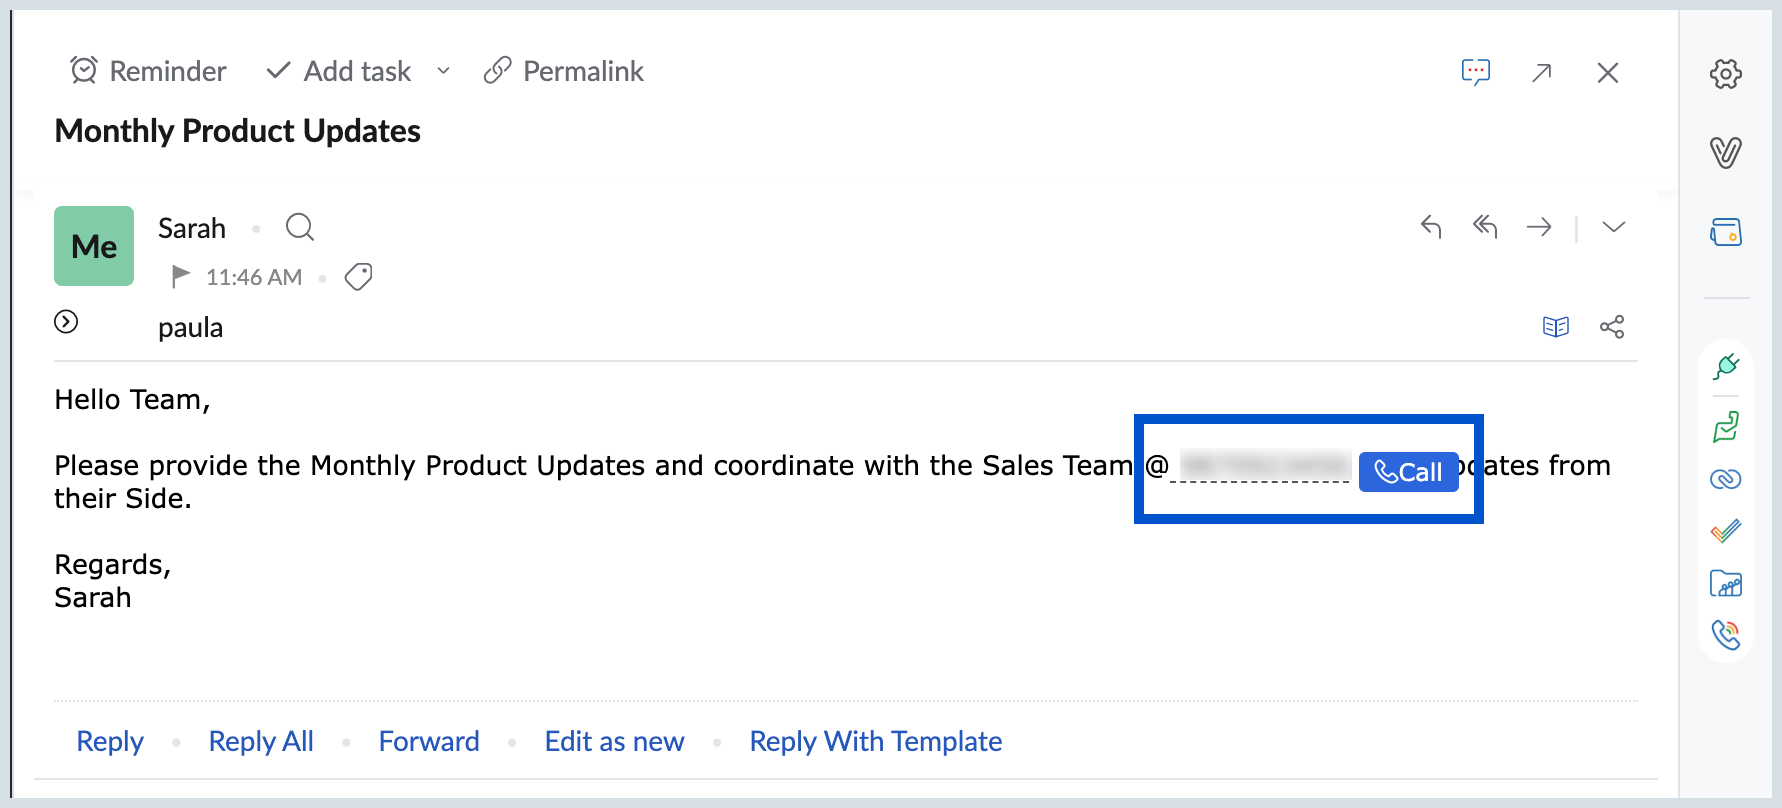Switch to reader view book icon
The image size is (1782, 808).
point(1555,327)
